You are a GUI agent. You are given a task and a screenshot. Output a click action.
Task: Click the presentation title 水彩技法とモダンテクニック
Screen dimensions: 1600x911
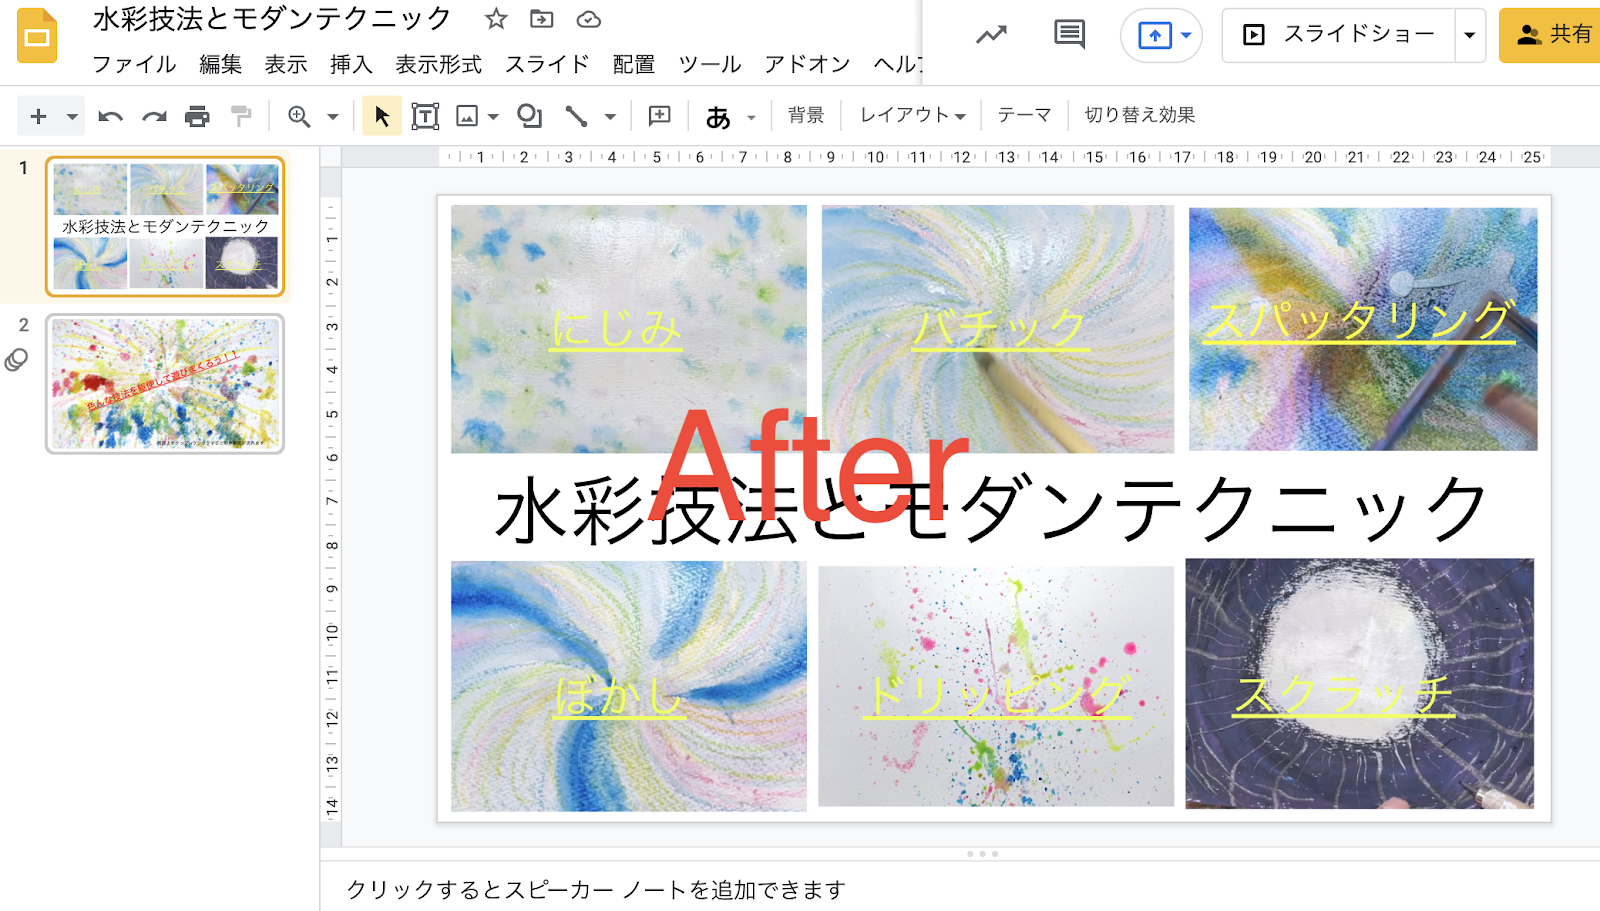coord(272,19)
